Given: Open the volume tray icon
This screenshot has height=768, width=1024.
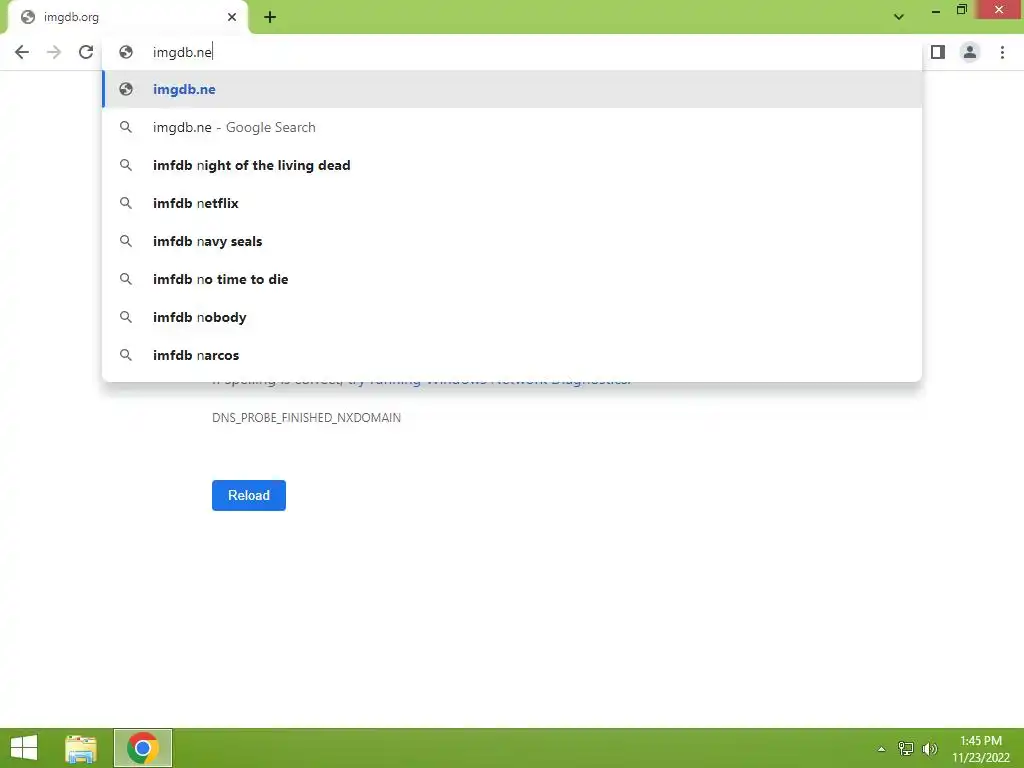Looking at the screenshot, I should [930, 748].
